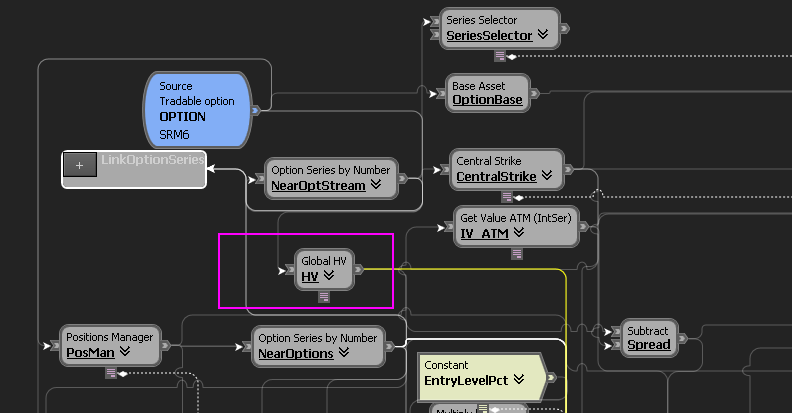Select the 'Positions Manager' node title
This screenshot has width=792, height=413.
110,337
